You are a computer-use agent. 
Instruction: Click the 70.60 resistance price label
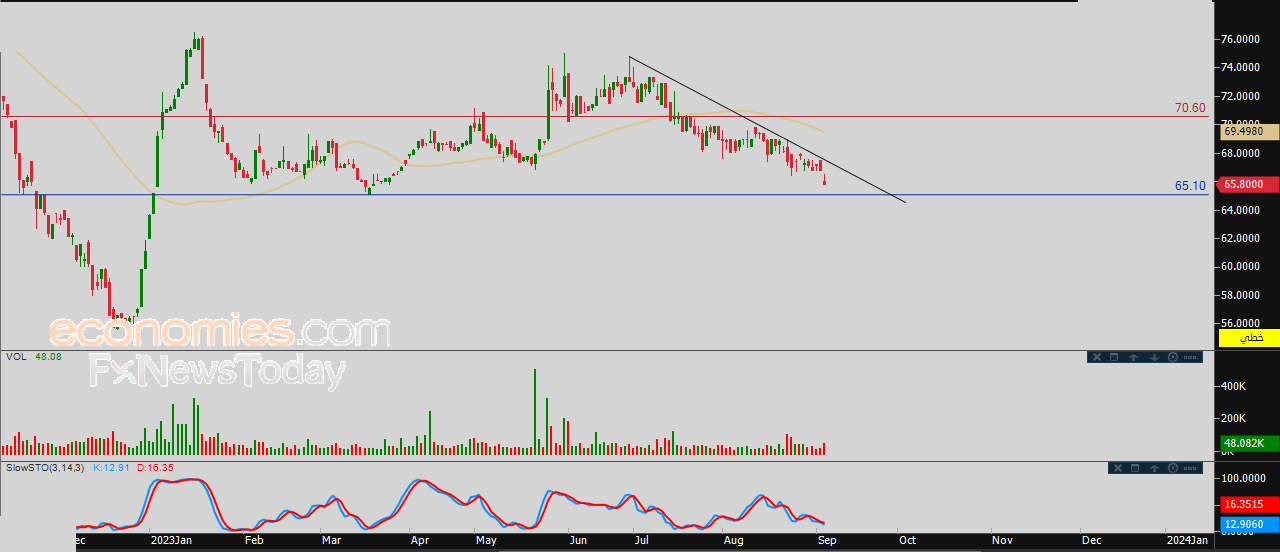pyautogui.click(x=1190, y=107)
